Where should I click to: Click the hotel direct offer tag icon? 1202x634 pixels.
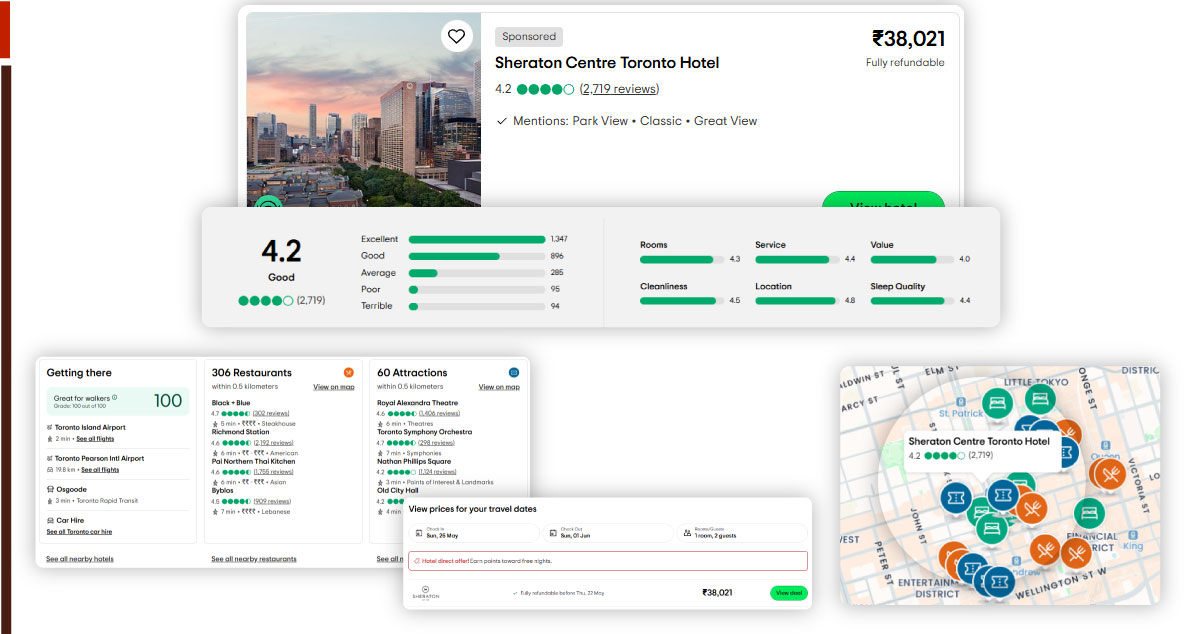tap(416, 560)
